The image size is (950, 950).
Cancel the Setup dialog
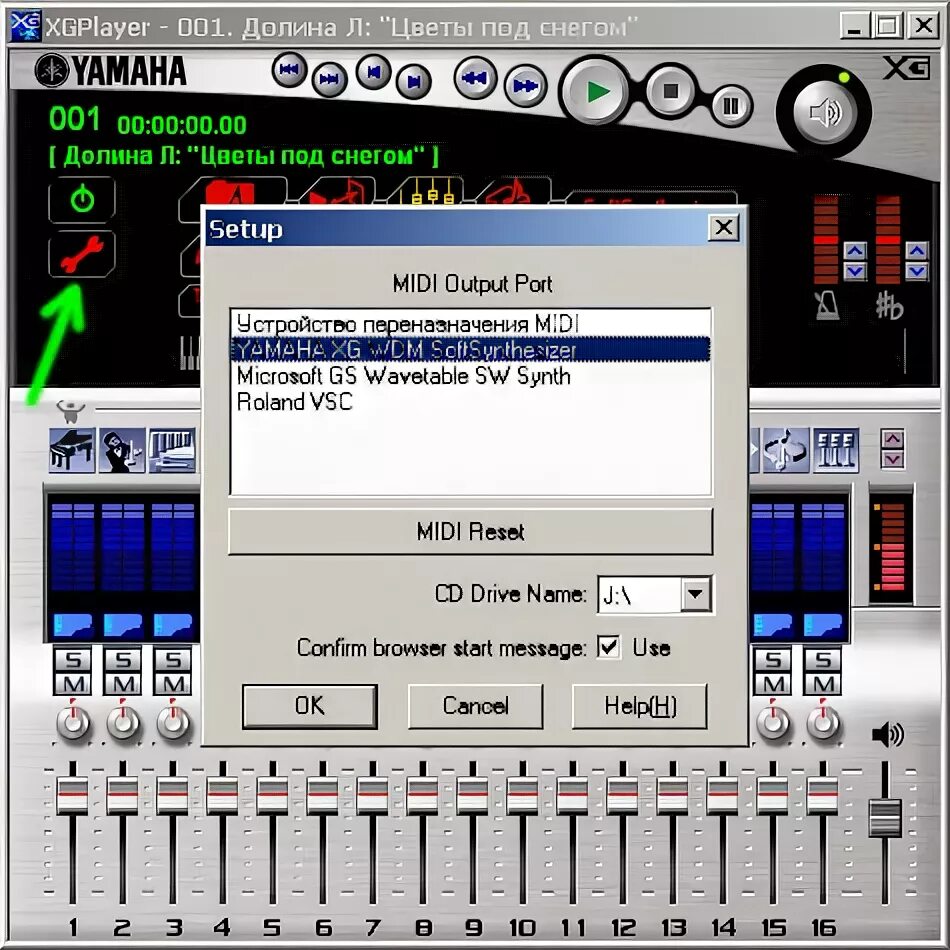click(x=475, y=706)
